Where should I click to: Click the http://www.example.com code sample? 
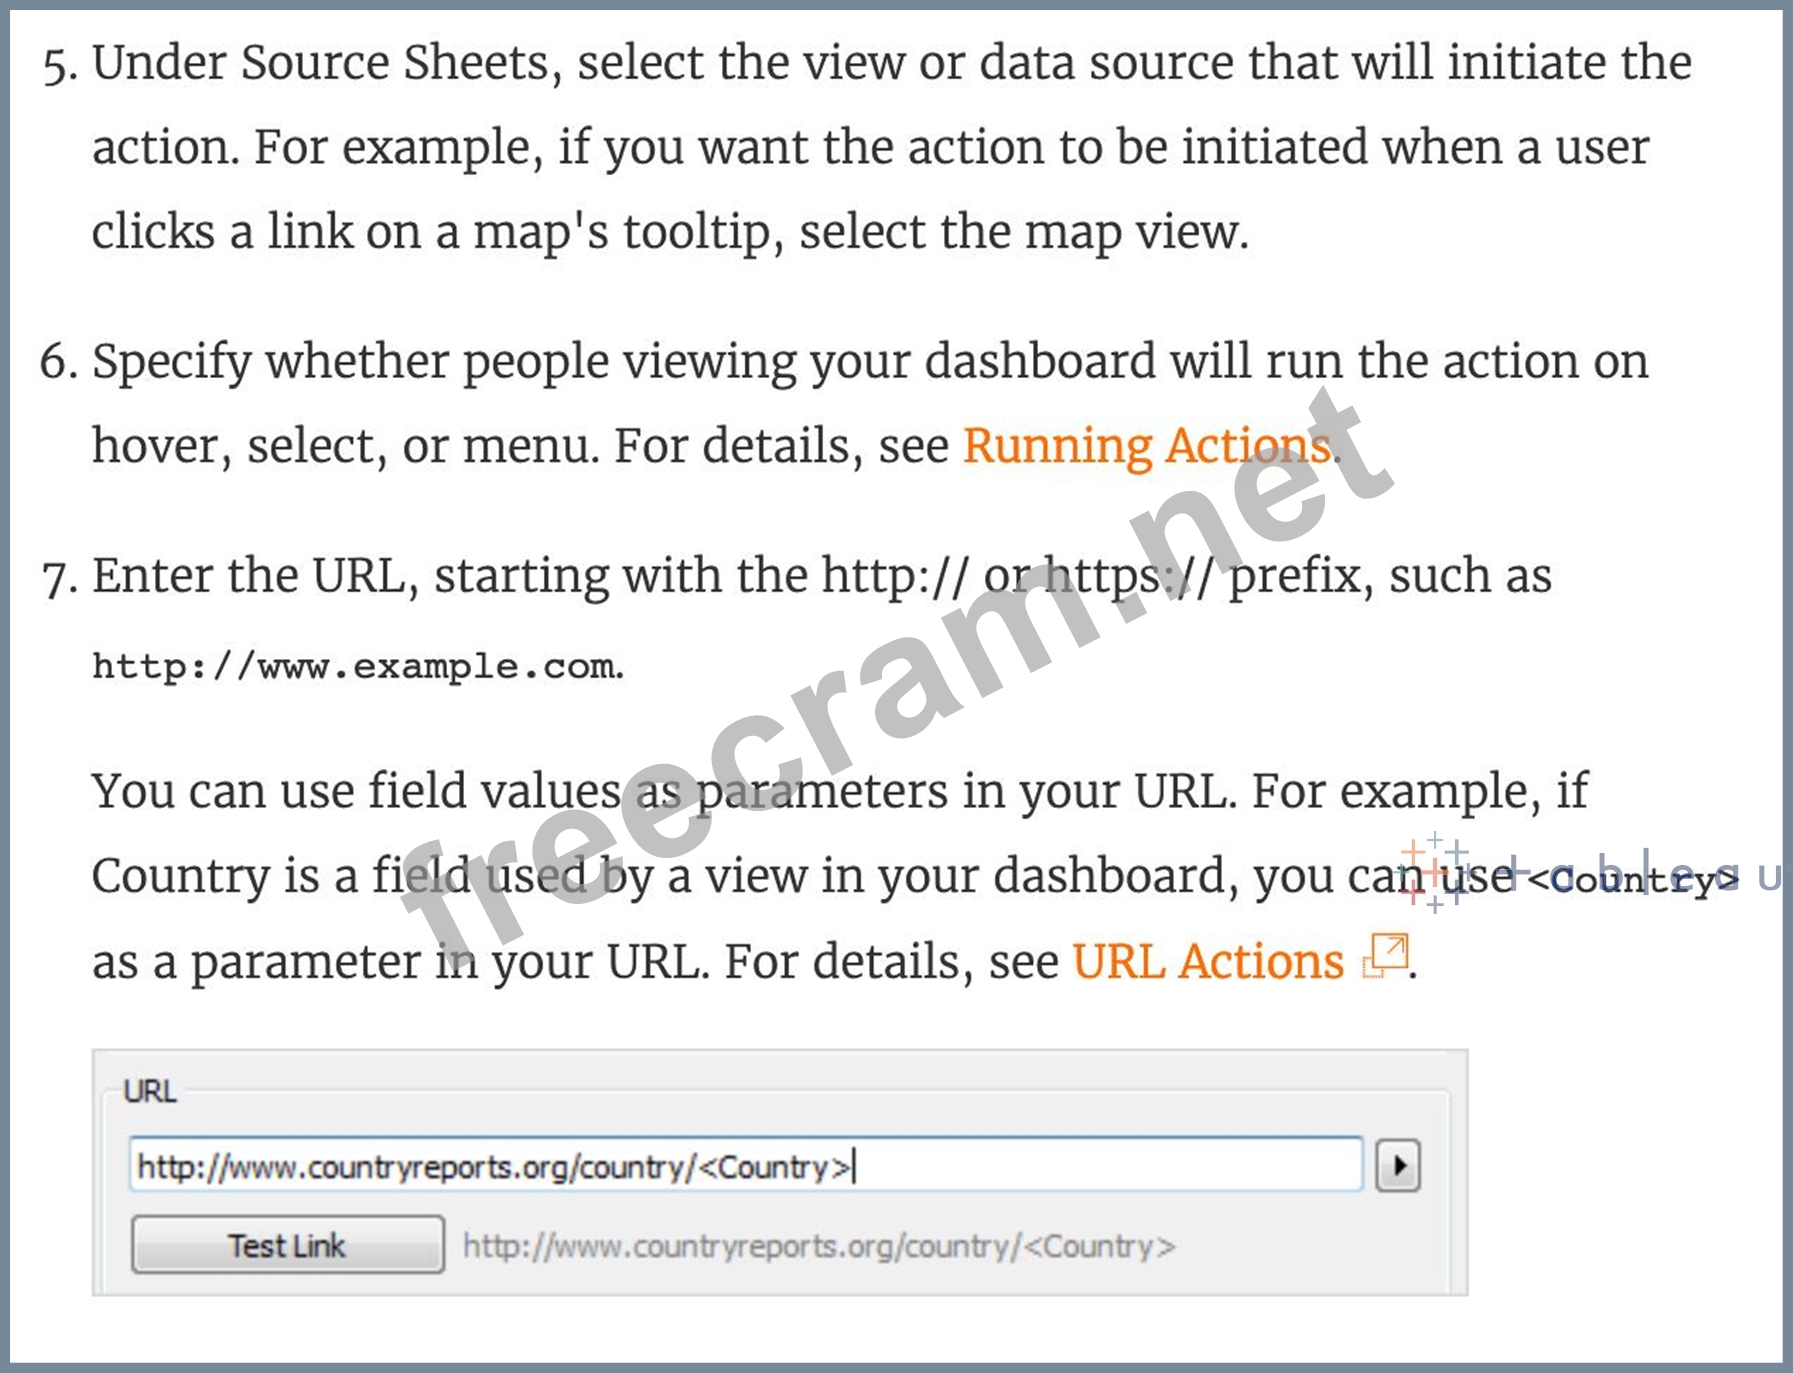pyautogui.click(x=357, y=666)
